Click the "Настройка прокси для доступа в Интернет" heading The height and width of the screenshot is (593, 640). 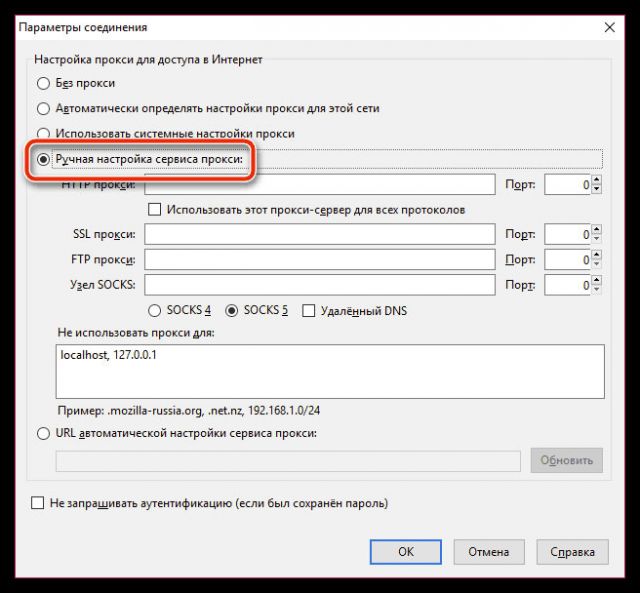click(148, 60)
